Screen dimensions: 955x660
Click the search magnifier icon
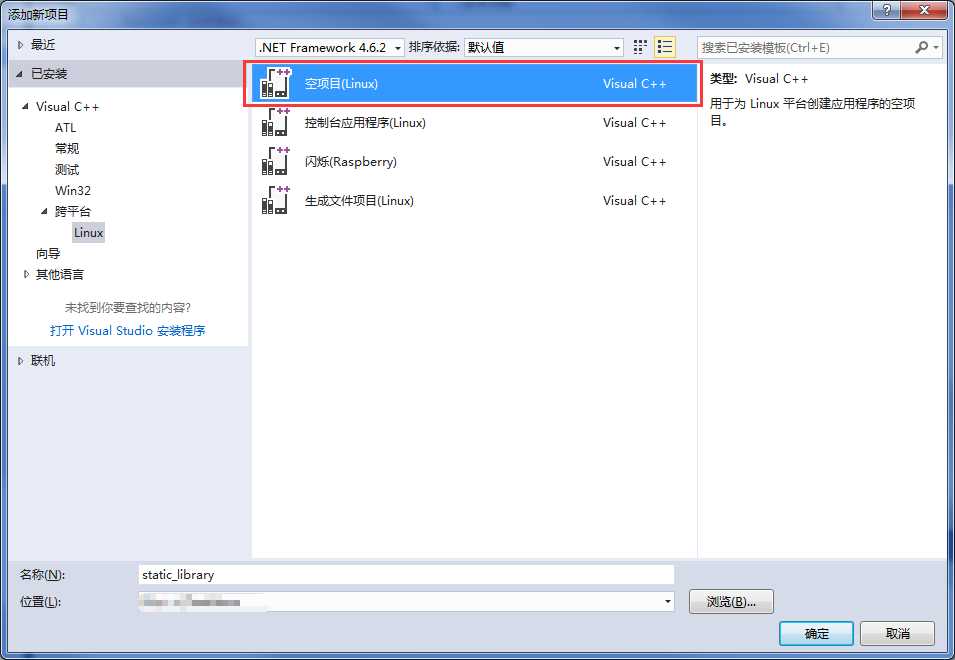(922, 47)
